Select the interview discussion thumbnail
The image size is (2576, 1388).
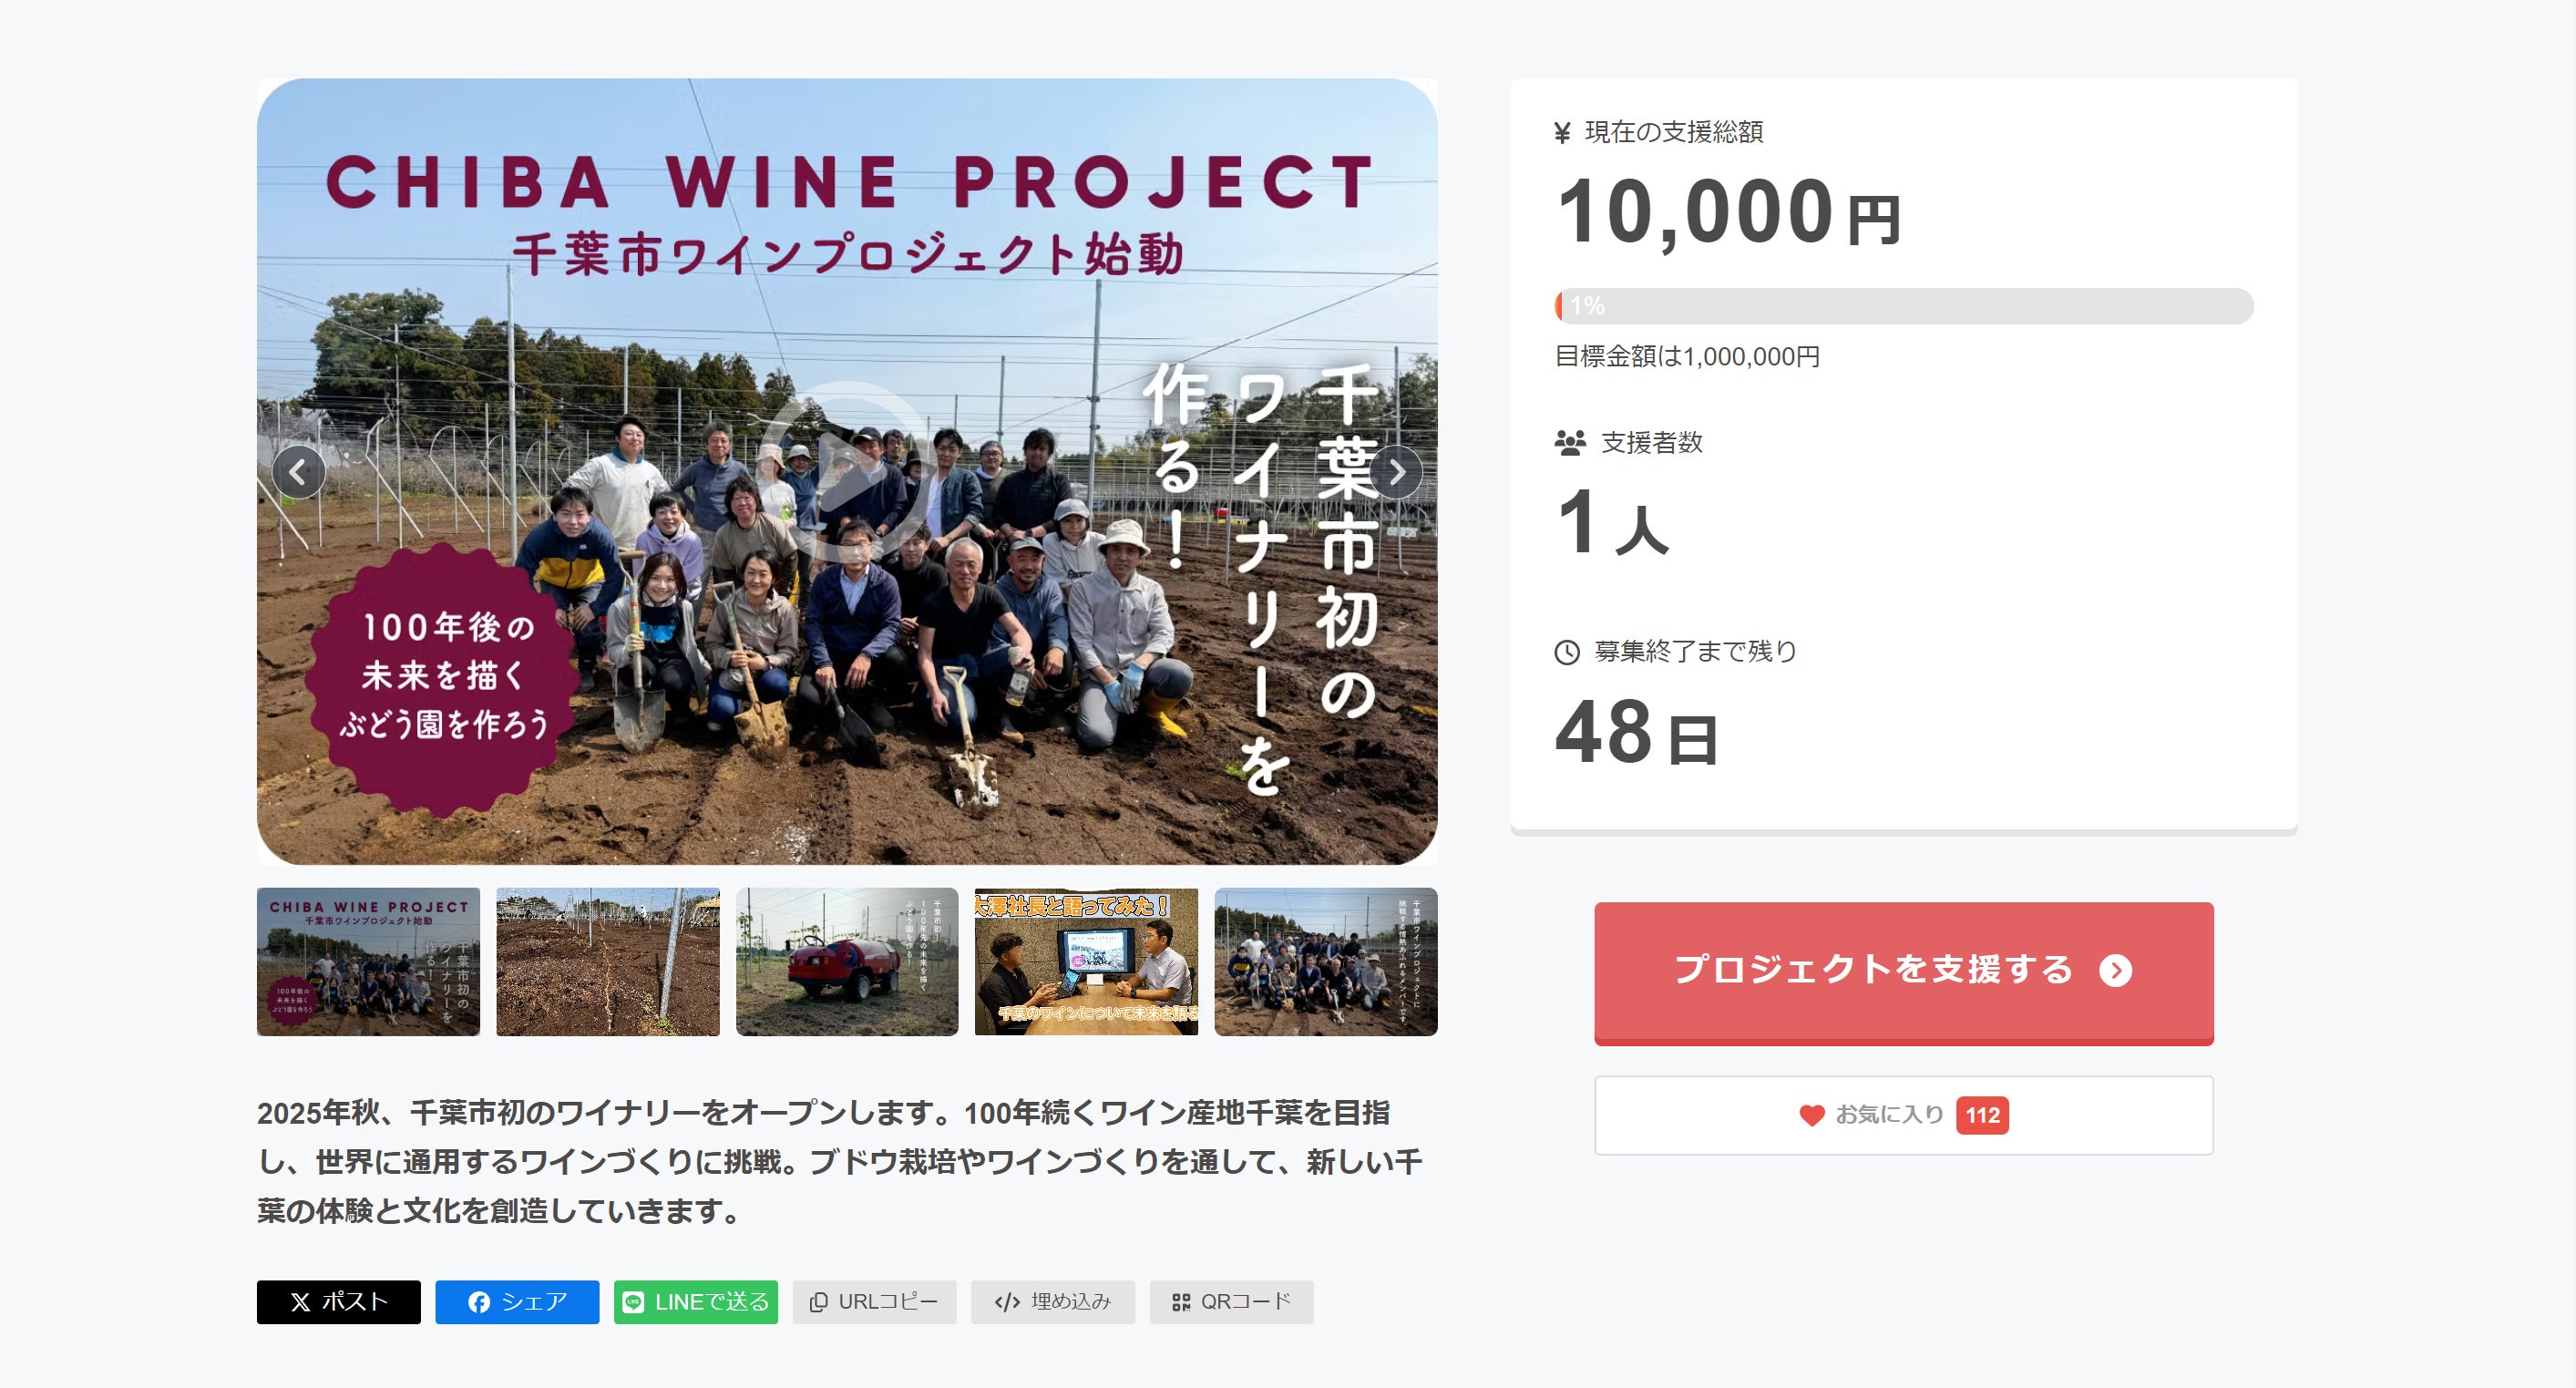coord(1086,961)
